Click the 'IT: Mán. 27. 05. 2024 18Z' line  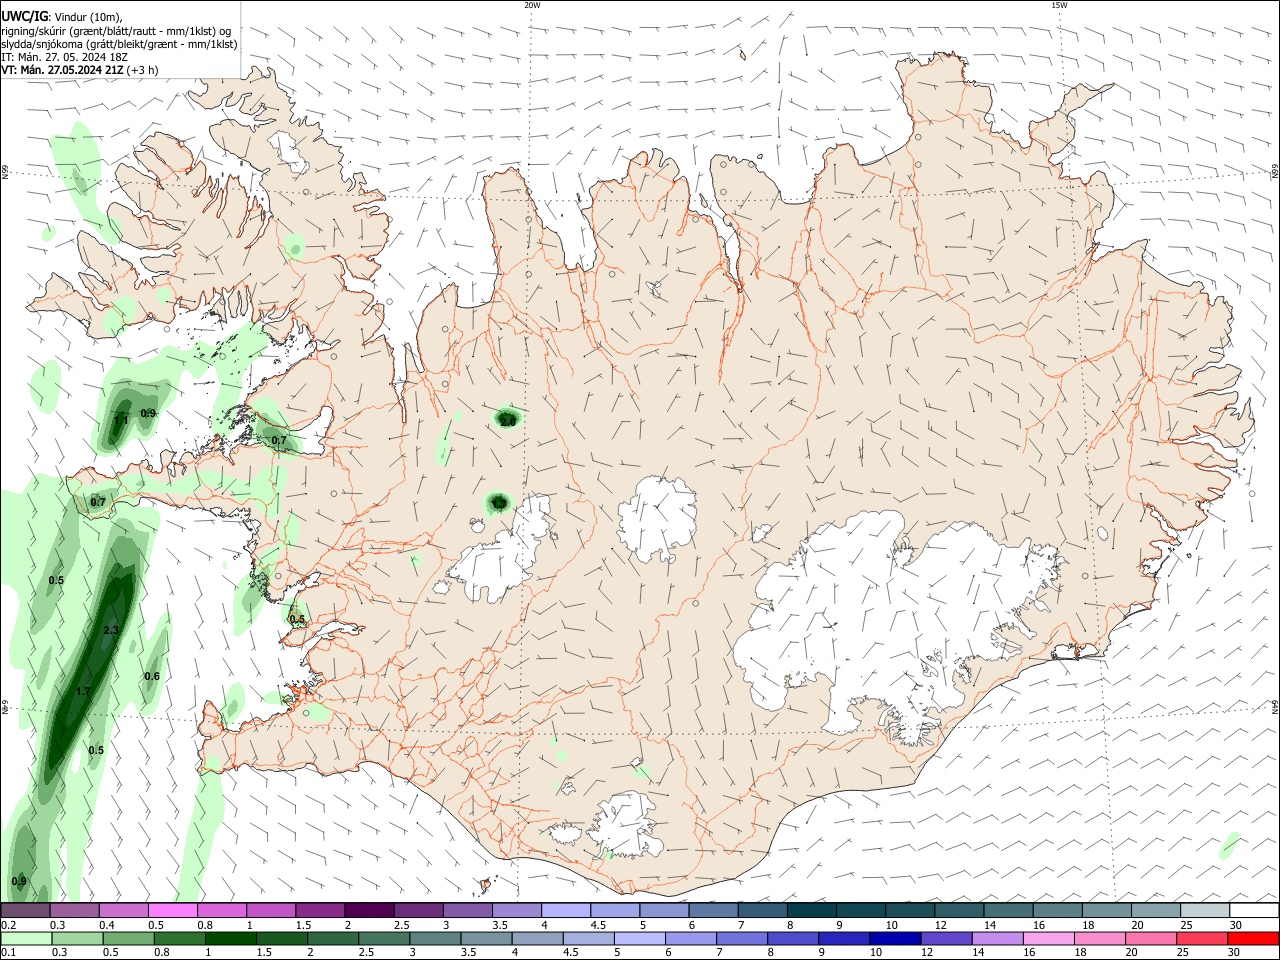[x=64, y=57]
